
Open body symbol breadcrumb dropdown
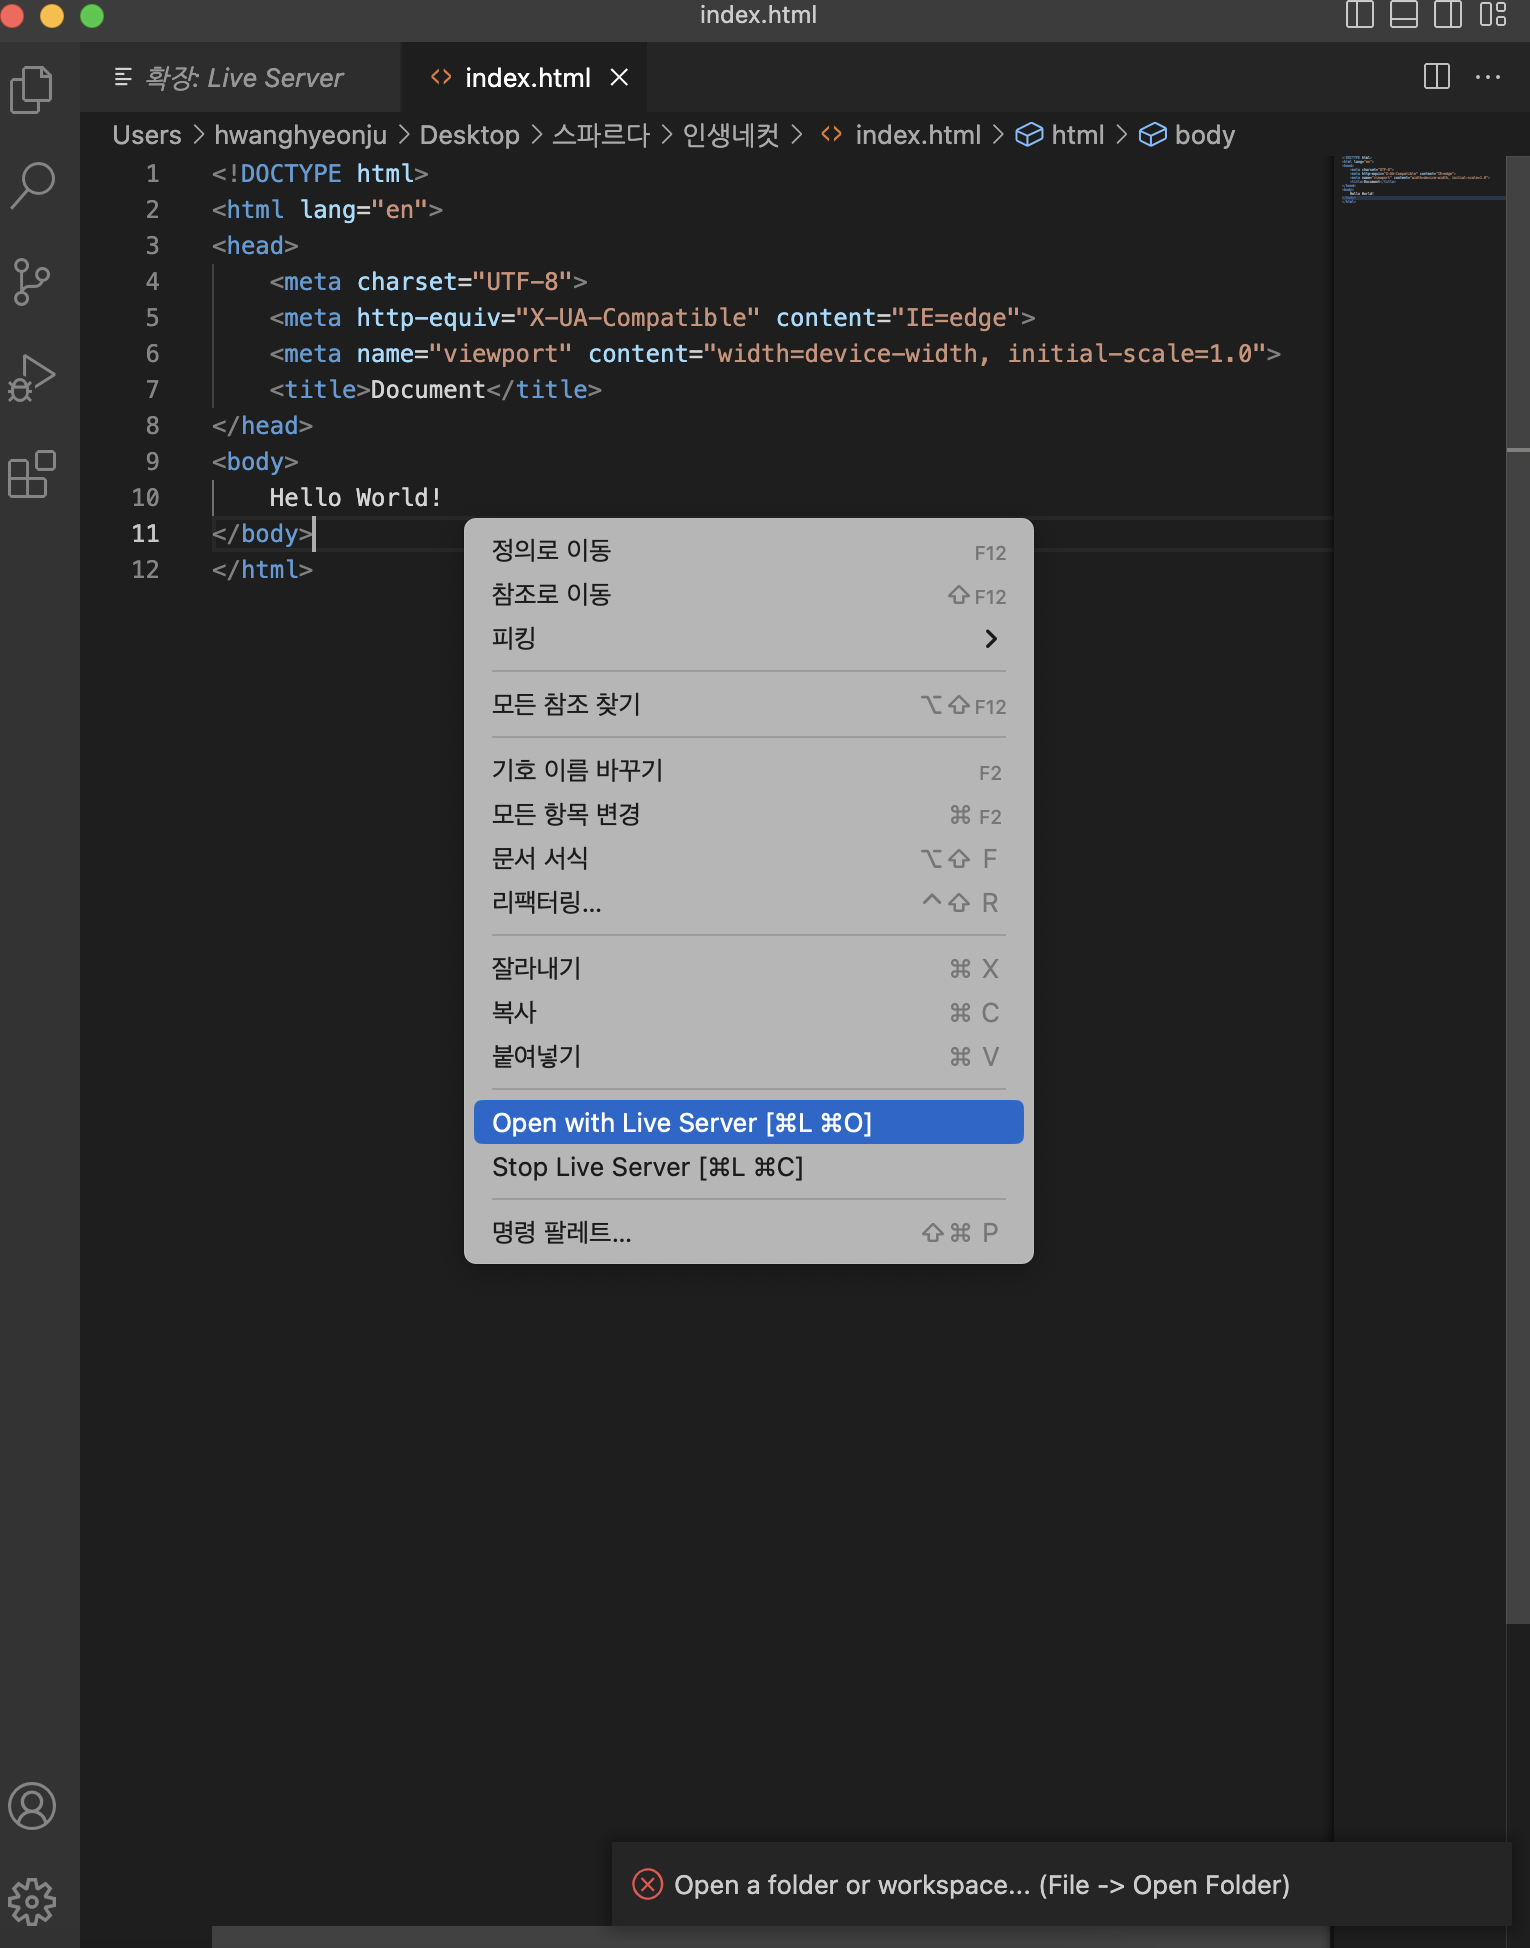tap(1187, 135)
